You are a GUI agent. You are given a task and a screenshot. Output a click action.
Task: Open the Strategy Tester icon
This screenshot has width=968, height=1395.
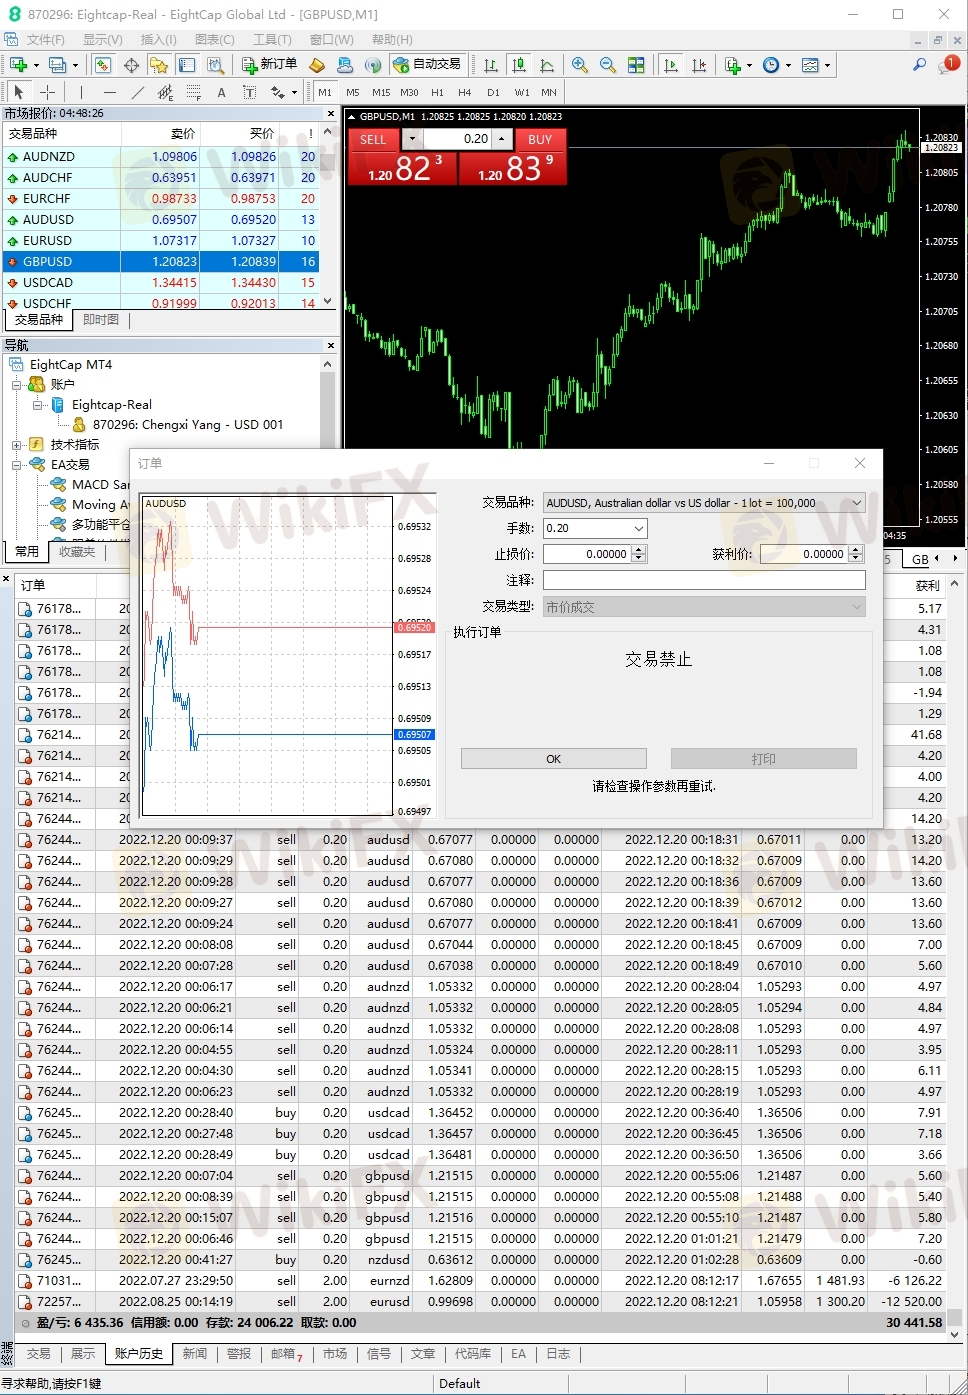click(x=215, y=65)
